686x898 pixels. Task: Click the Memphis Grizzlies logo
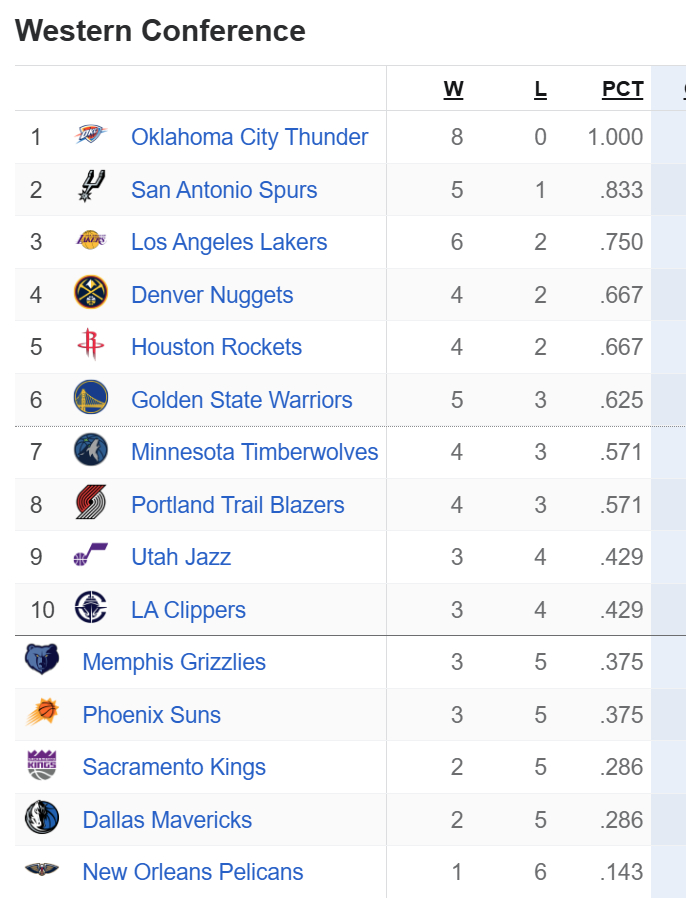coord(42,661)
